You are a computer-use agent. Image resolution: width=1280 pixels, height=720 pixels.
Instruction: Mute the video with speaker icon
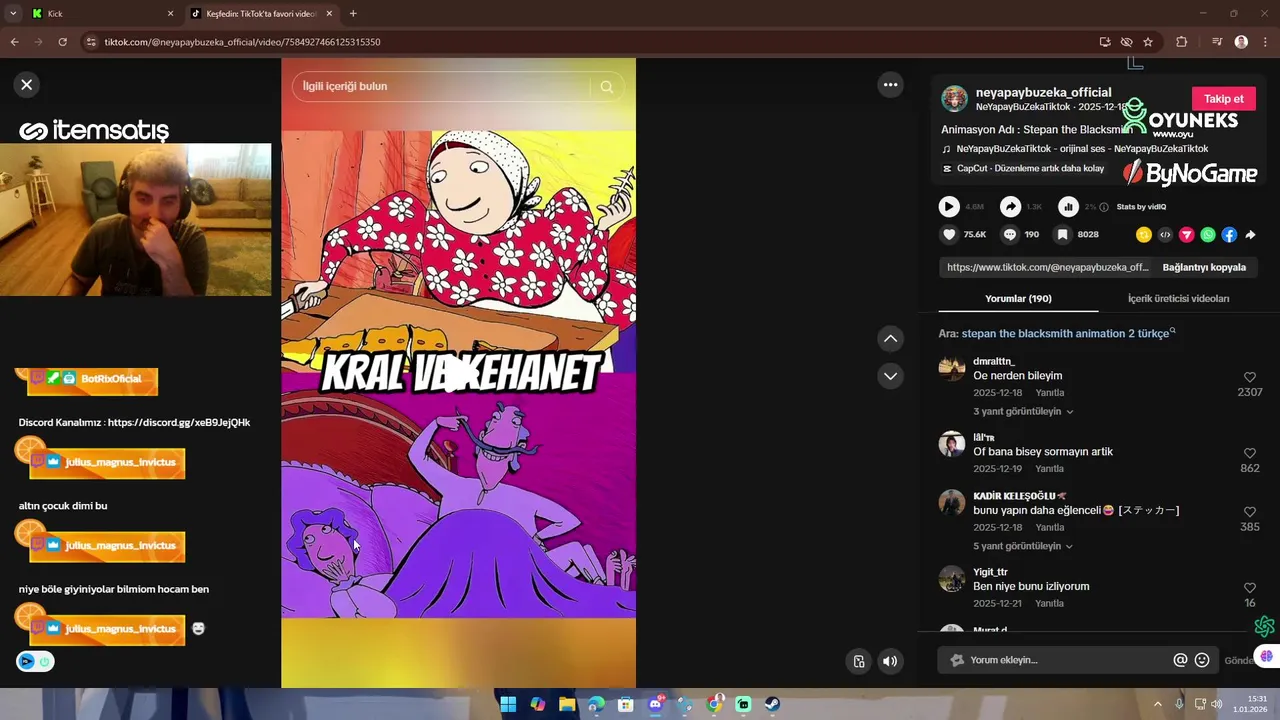click(890, 661)
